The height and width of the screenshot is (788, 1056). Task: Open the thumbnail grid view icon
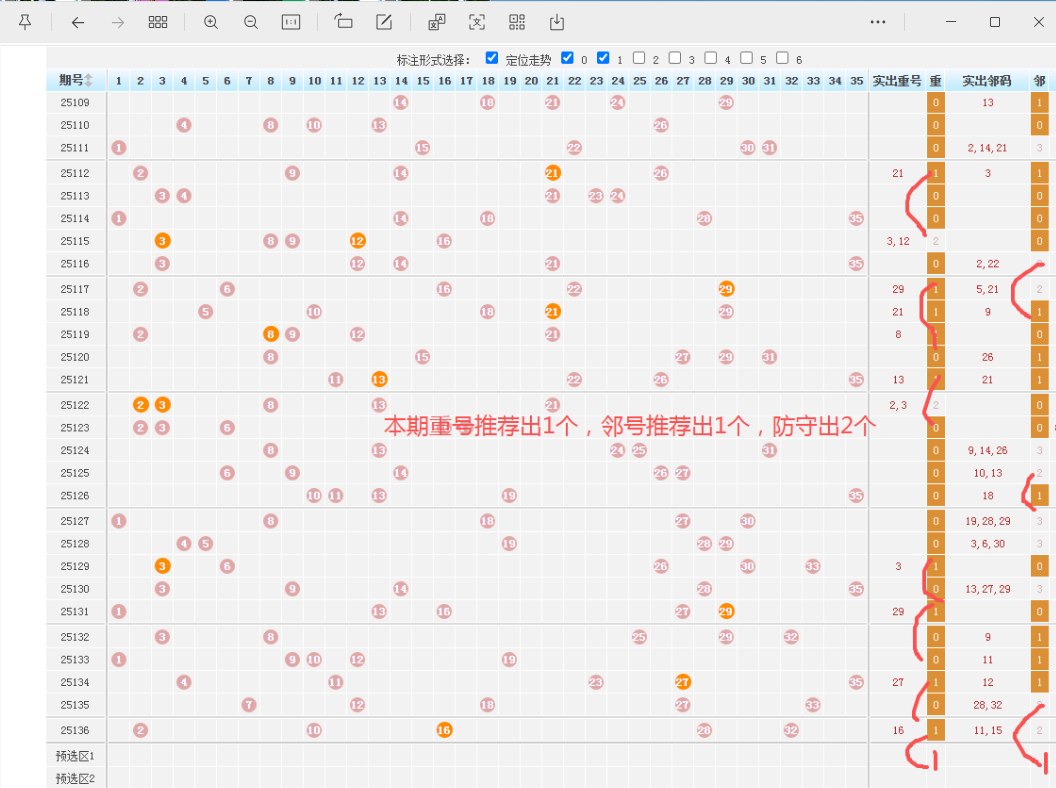158,22
